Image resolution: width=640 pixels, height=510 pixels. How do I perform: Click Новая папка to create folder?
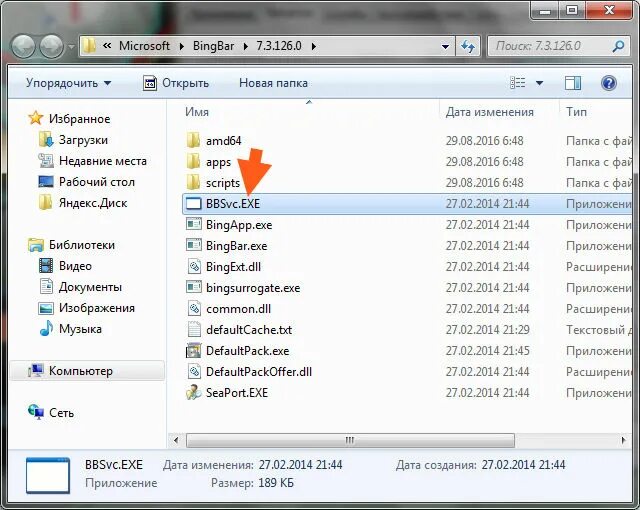pyautogui.click(x=273, y=83)
